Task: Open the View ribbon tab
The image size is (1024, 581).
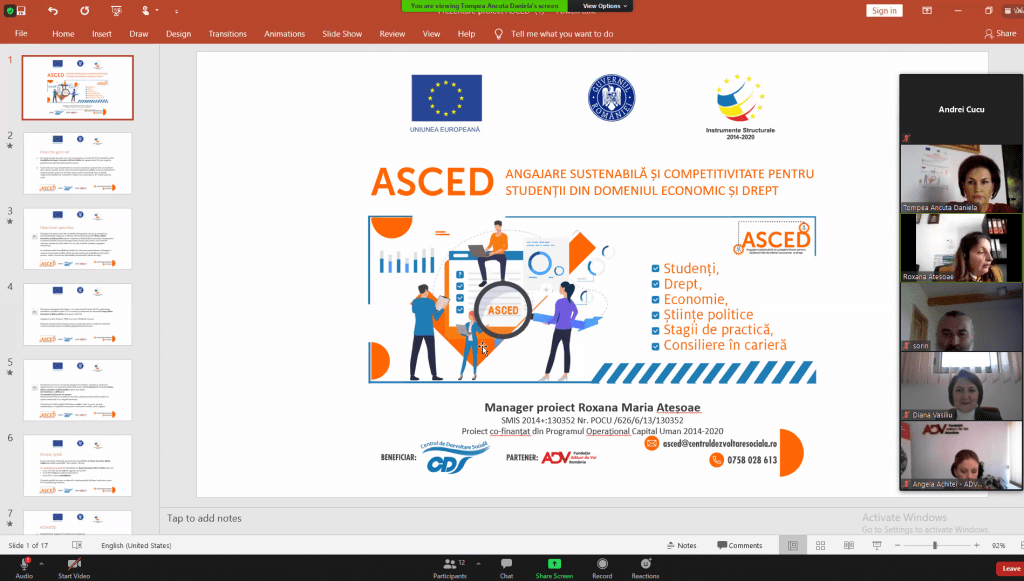Action: tap(431, 34)
